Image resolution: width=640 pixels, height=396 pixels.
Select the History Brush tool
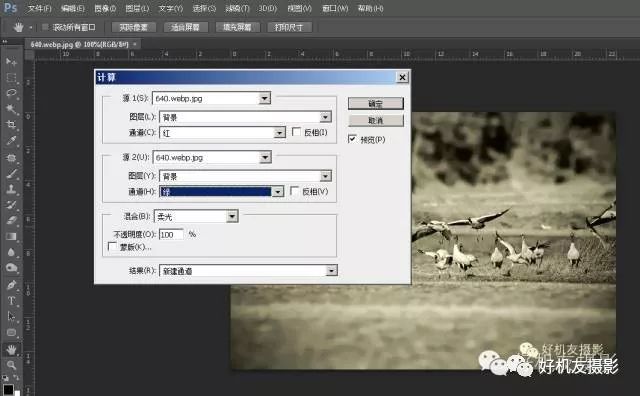11,205
